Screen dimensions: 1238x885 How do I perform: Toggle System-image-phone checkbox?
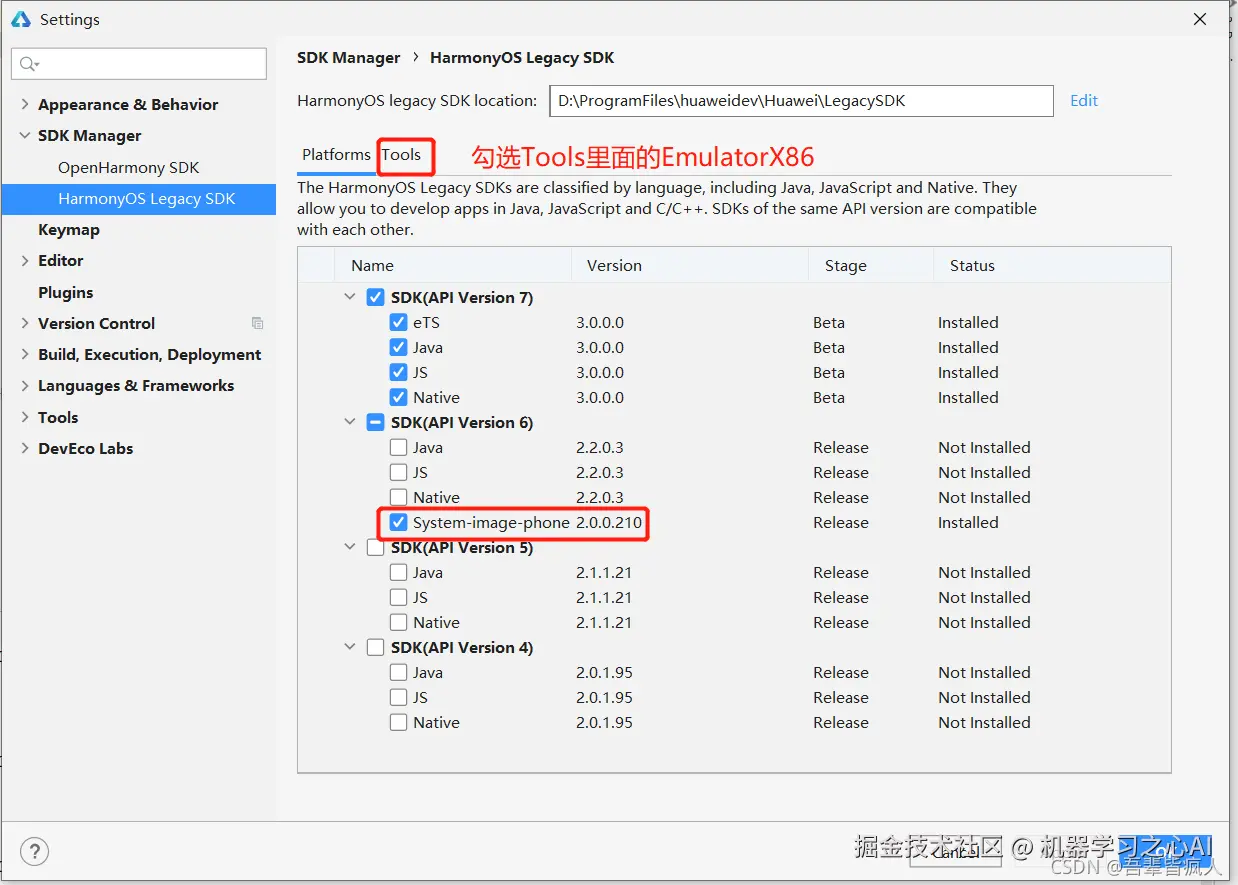click(398, 522)
